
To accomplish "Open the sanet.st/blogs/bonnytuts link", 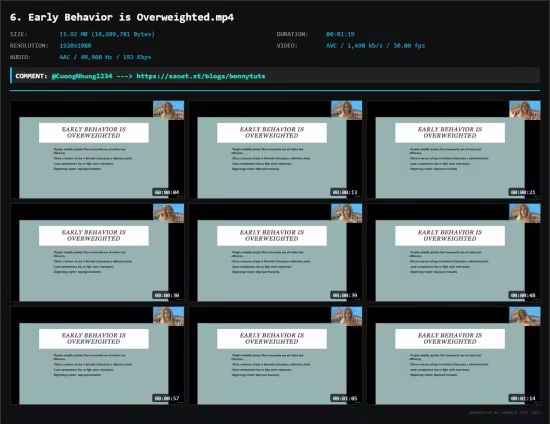I will (x=201, y=76).
